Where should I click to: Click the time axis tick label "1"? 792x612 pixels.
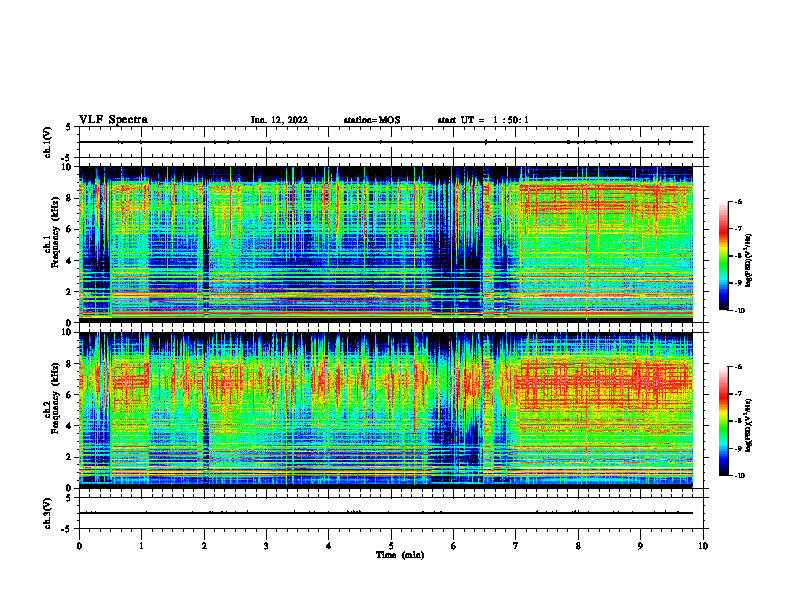click(x=141, y=546)
